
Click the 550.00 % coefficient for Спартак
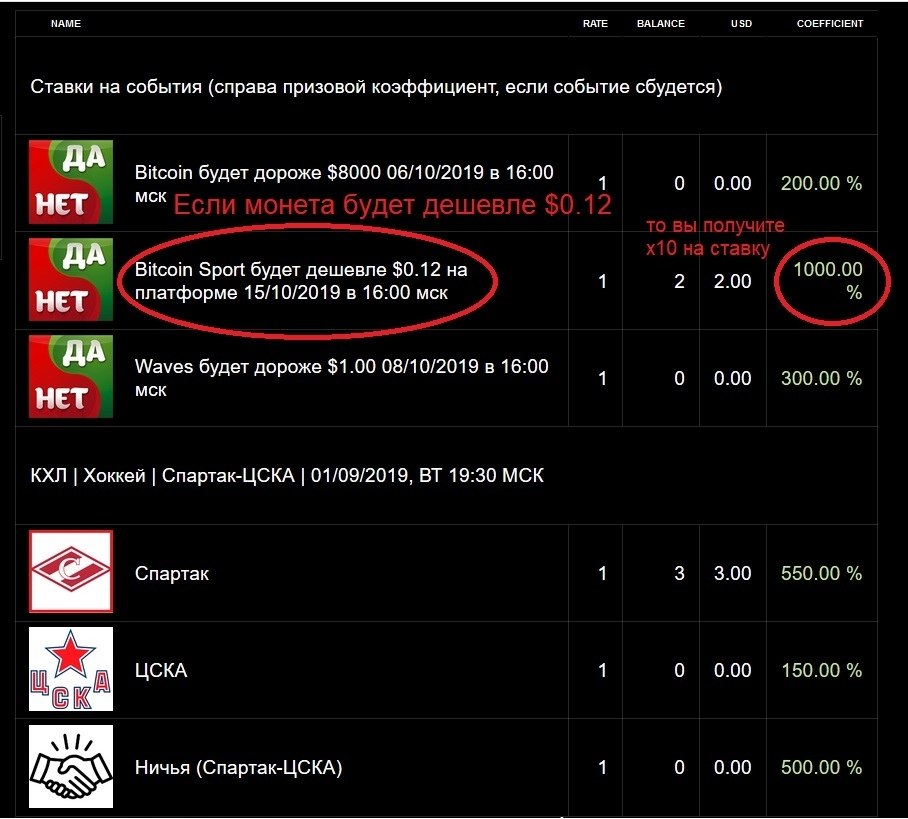click(x=821, y=573)
